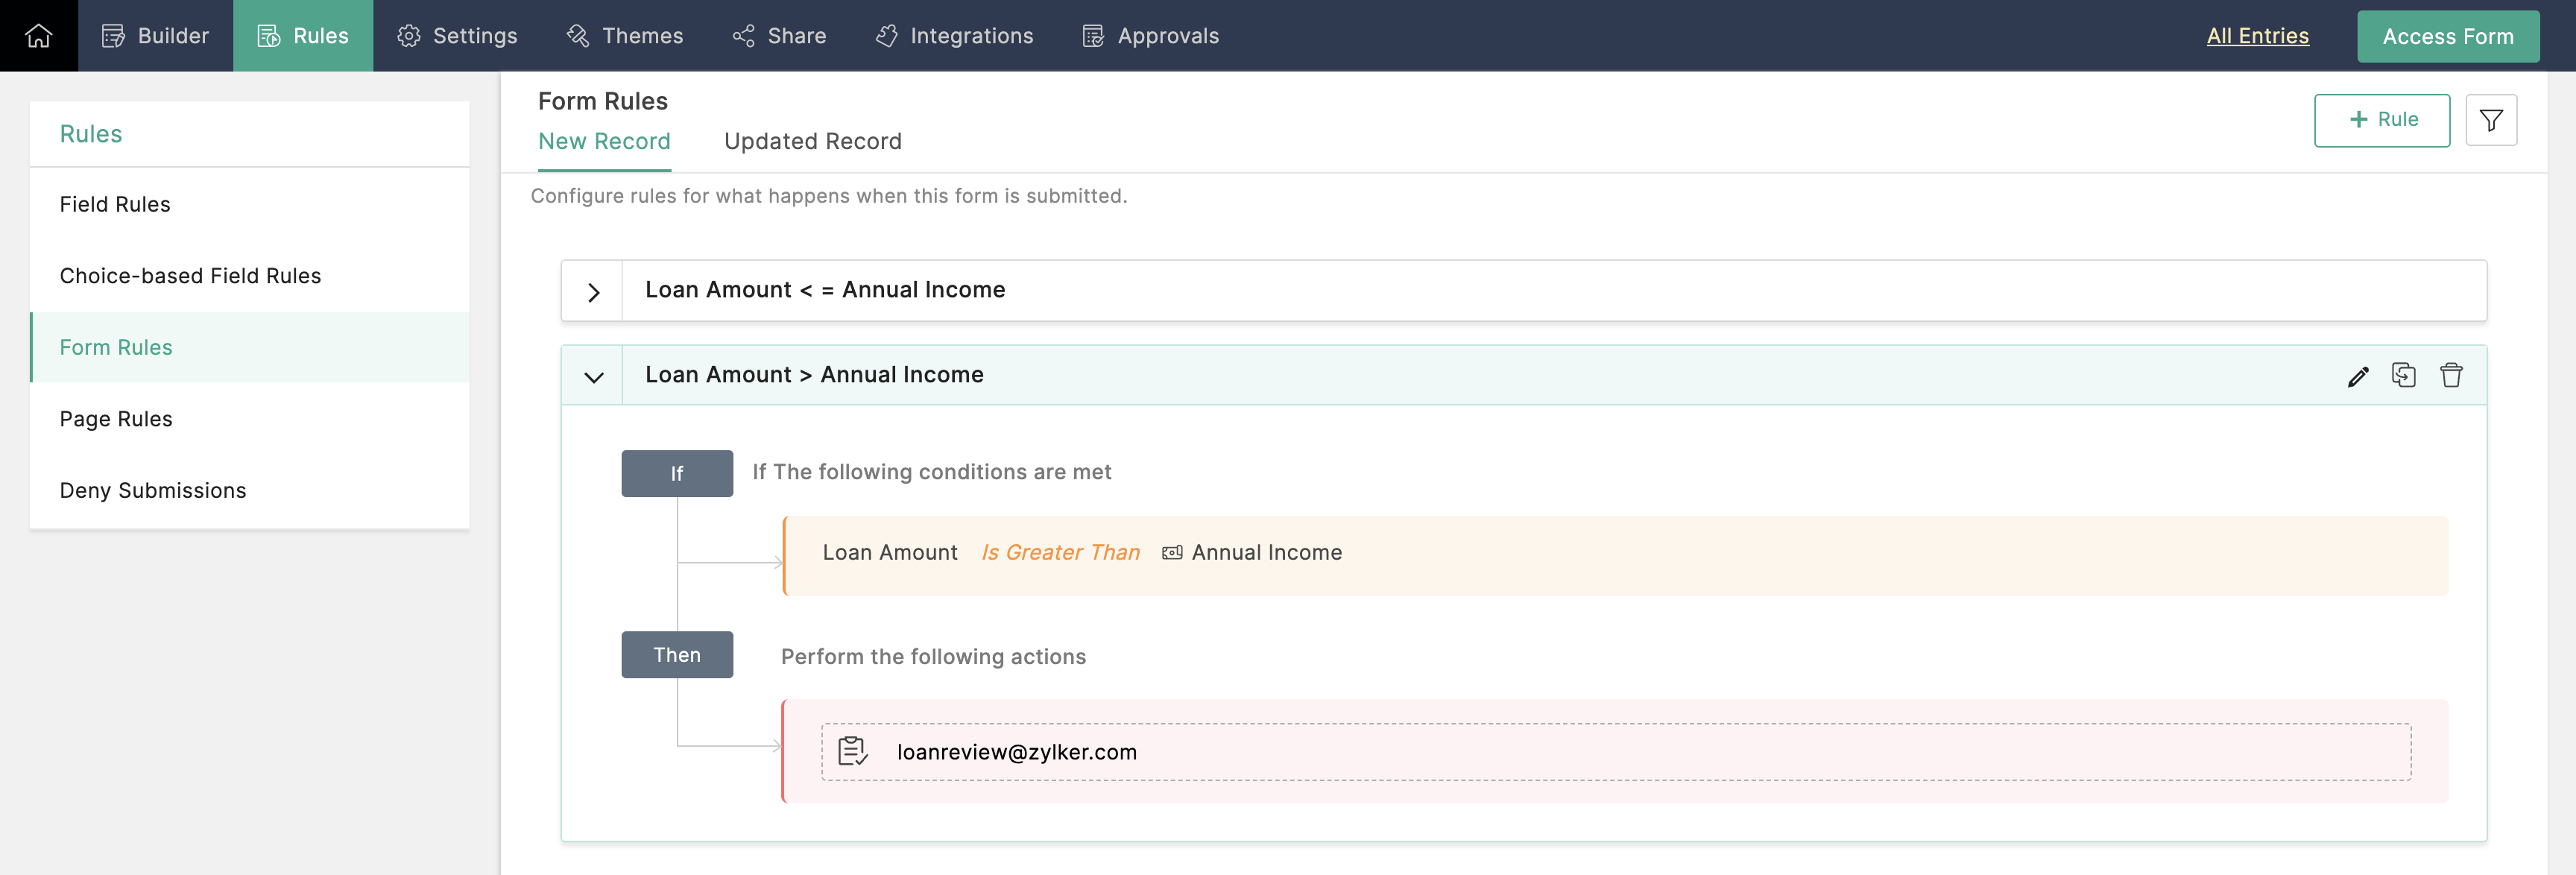This screenshot has width=2576, height=875.
Task: Open the All Entries link
Action: pos(2257,36)
